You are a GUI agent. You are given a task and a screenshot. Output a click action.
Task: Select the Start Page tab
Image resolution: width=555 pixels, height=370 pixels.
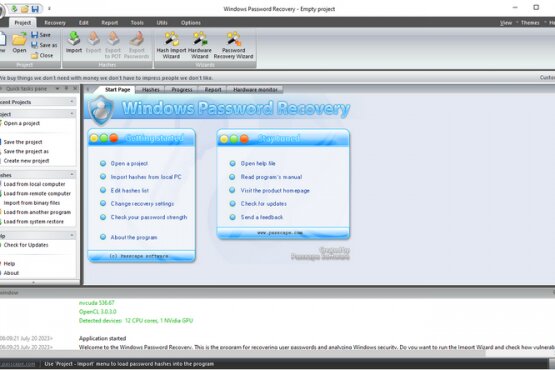coord(118,90)
